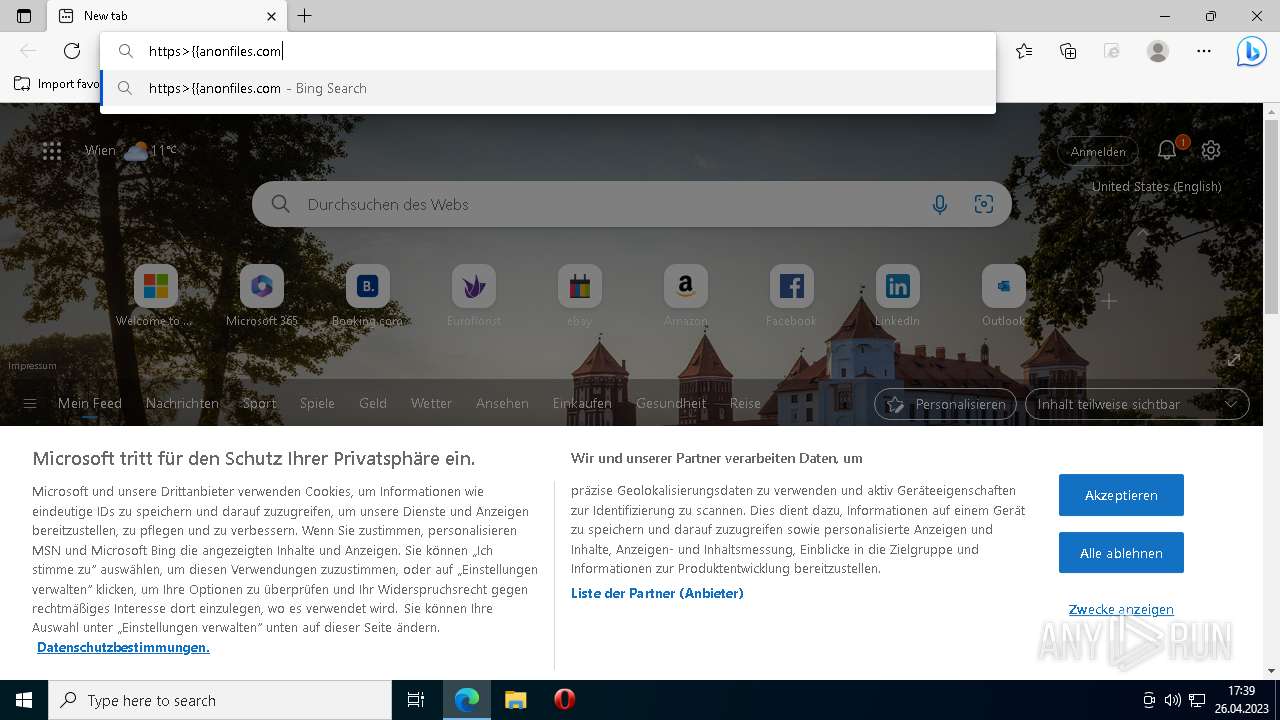This screenshot has height=720, width=1280.
Task: Click the Impressum link
Action: pos(32,366)
